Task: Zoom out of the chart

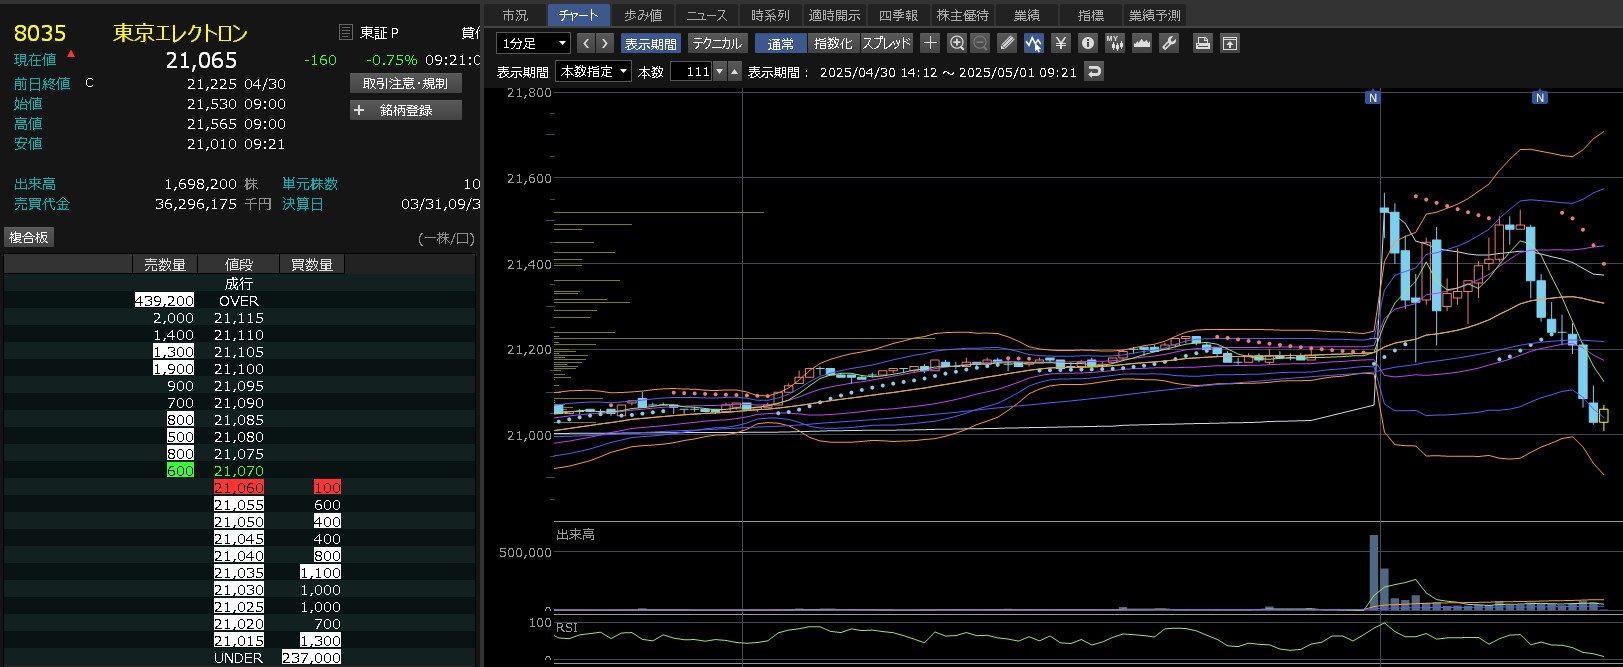Action: 980,43
